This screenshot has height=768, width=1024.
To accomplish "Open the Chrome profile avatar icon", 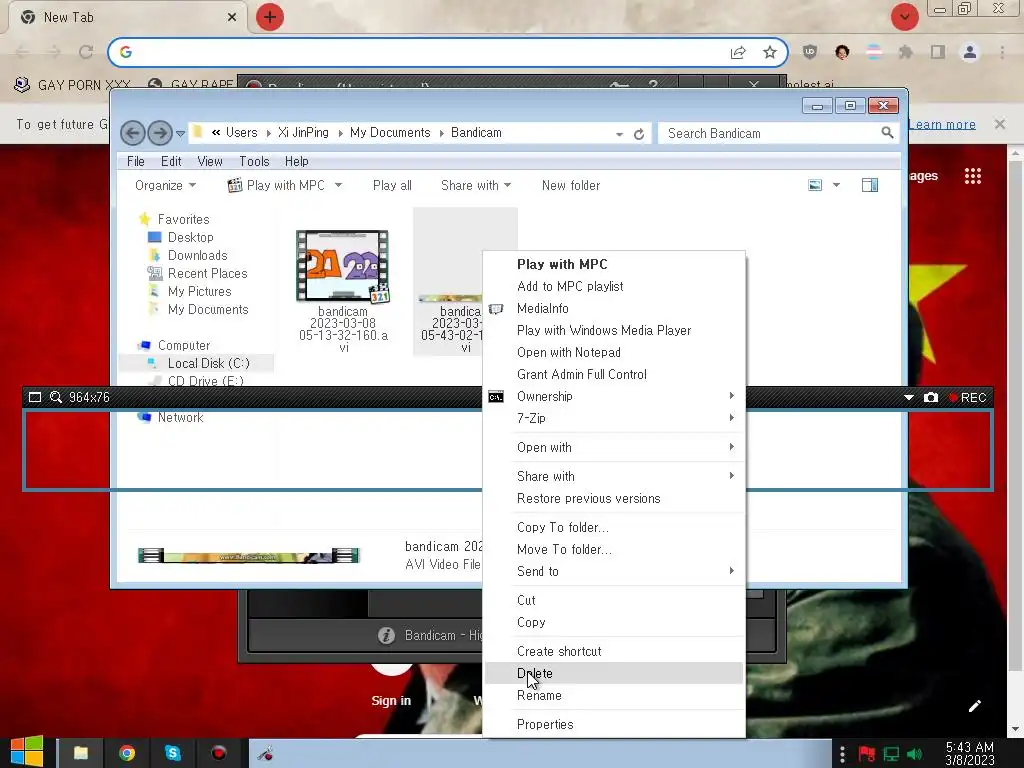I will point(970,52).
